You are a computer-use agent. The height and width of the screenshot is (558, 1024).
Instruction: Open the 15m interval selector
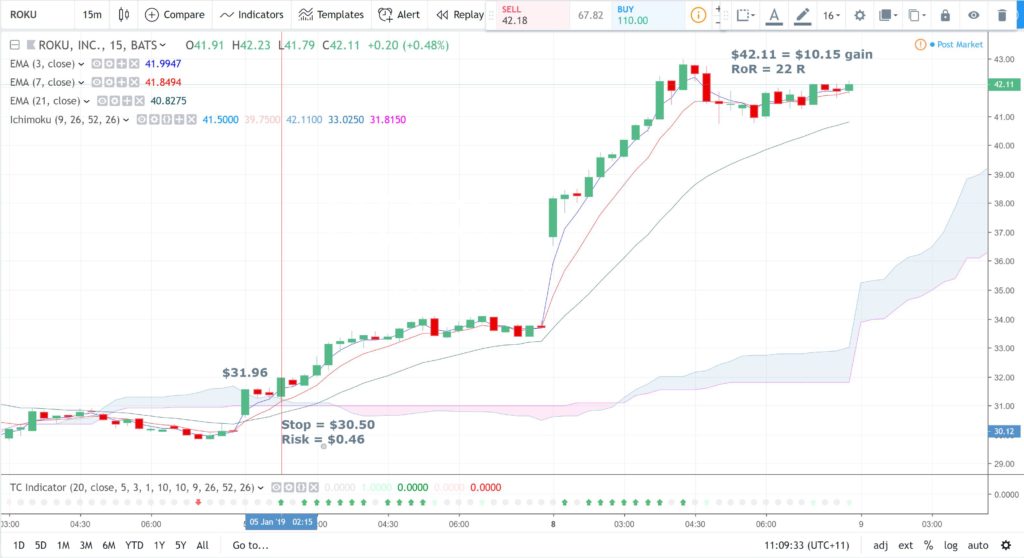[92, 14]
